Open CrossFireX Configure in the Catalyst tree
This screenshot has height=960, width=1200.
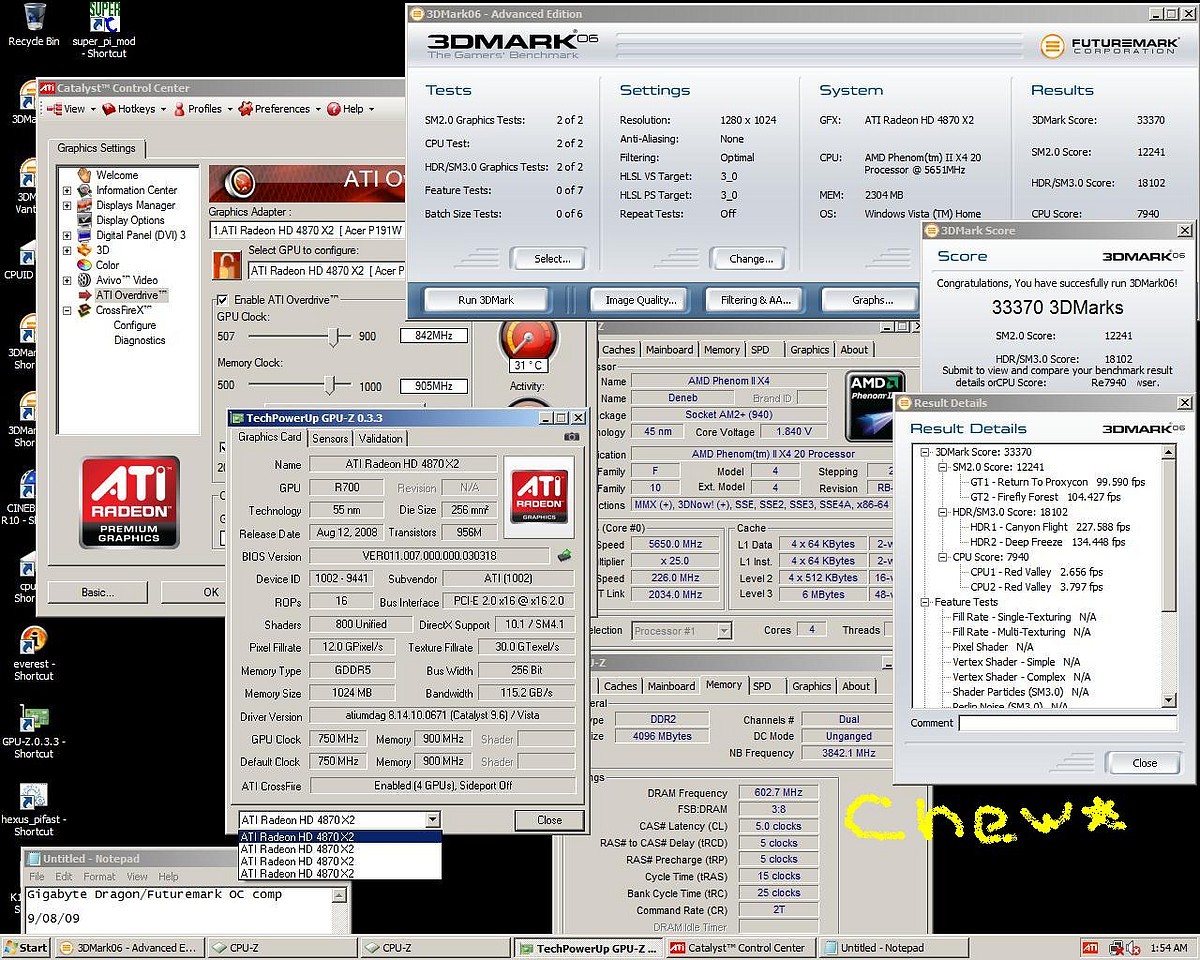click(134, 325)
